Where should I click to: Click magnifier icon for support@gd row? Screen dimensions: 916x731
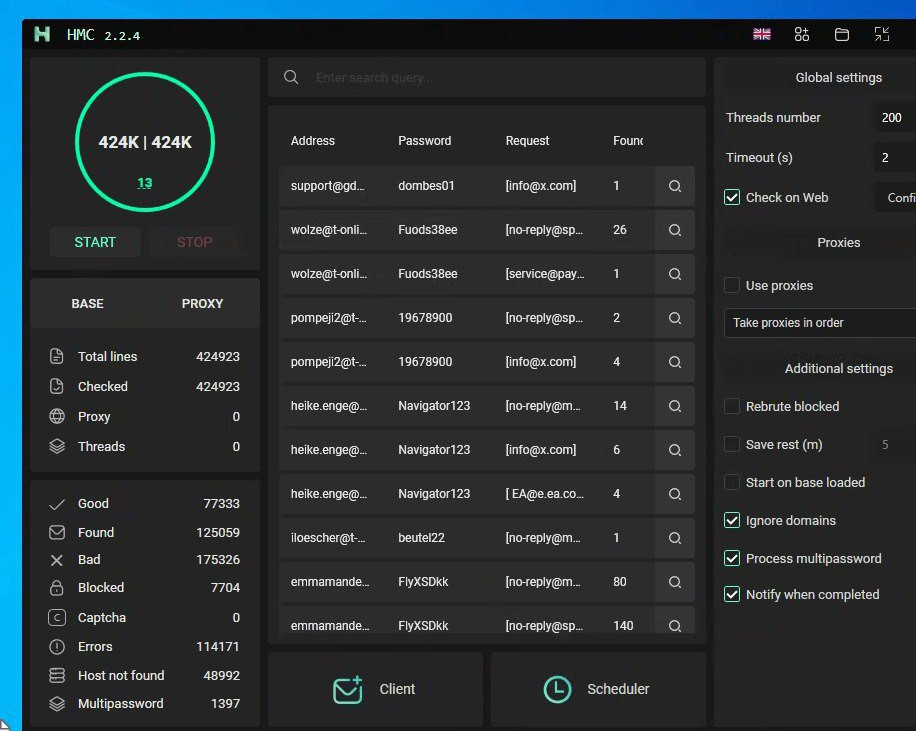click(675, 186)
